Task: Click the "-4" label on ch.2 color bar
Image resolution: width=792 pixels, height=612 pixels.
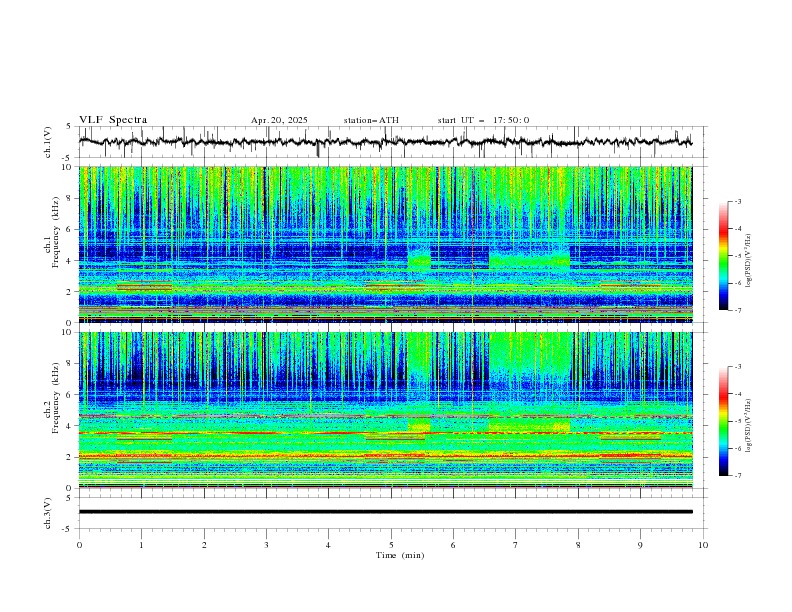Action: click(738, 394)
